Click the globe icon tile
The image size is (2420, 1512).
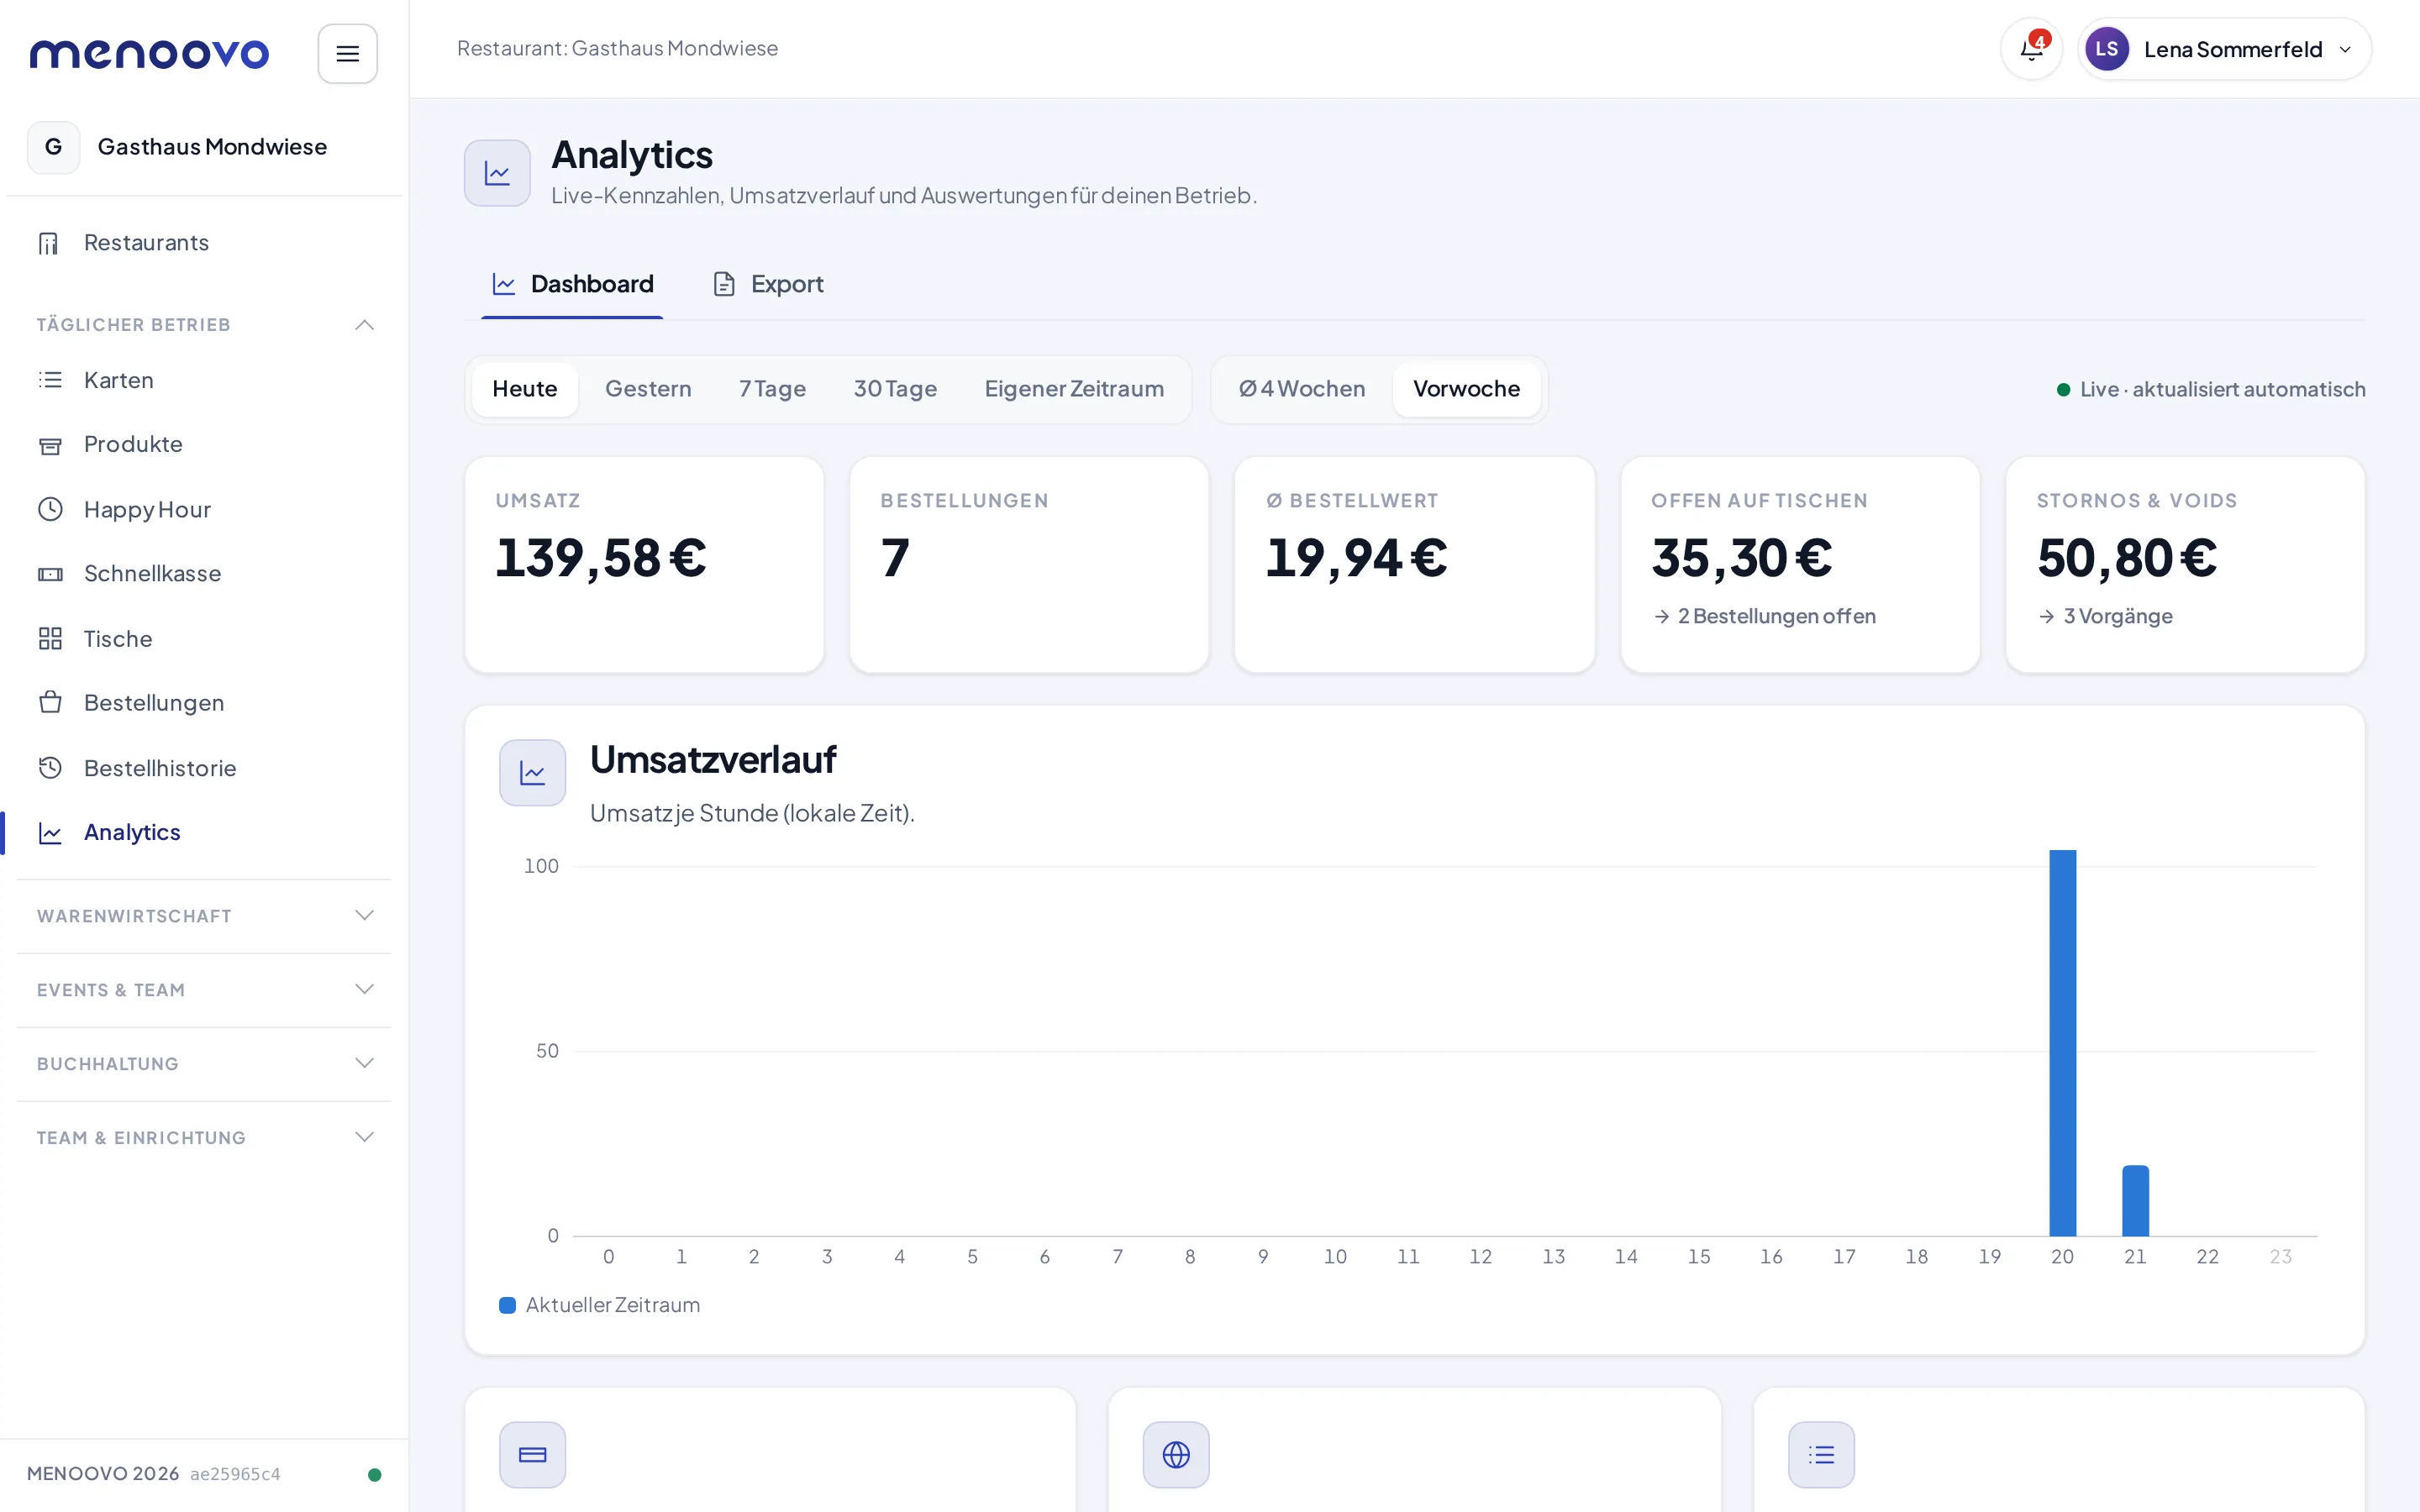tap(1176, 1454)
